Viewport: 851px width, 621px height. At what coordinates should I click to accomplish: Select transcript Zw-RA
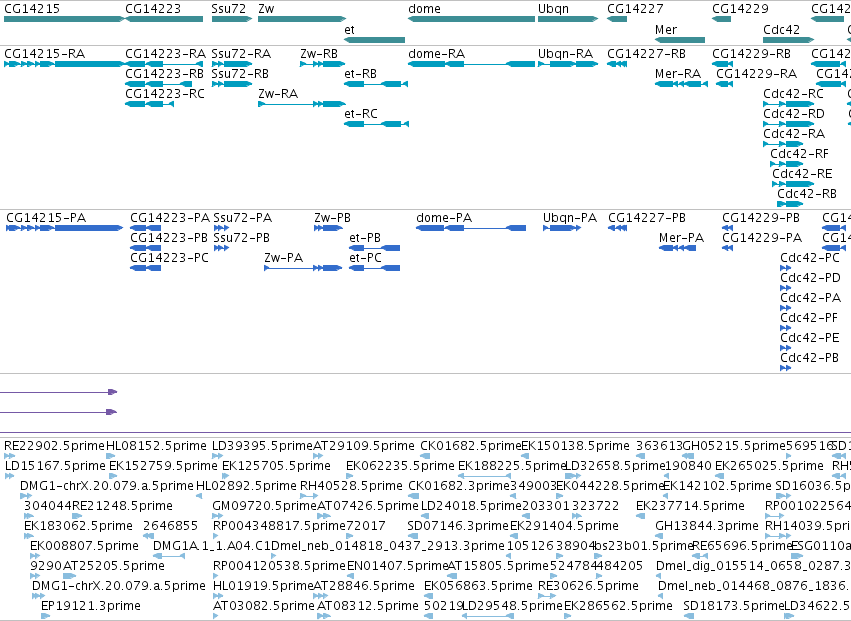pyautogui.click(x=302, y=104)
